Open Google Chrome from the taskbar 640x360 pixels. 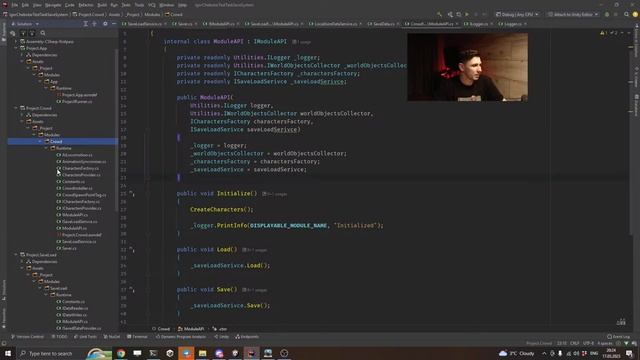[121, 353]
